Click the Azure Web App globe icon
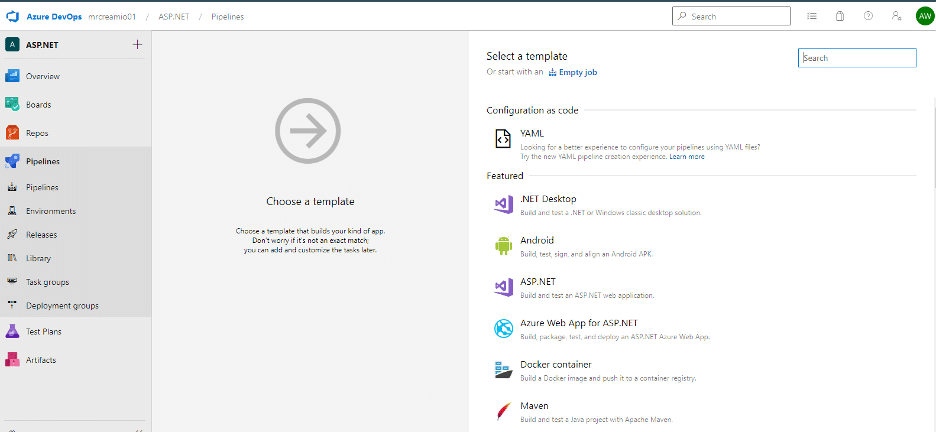Viewport: 936px width, 432px height. click(x=503, y=328)
